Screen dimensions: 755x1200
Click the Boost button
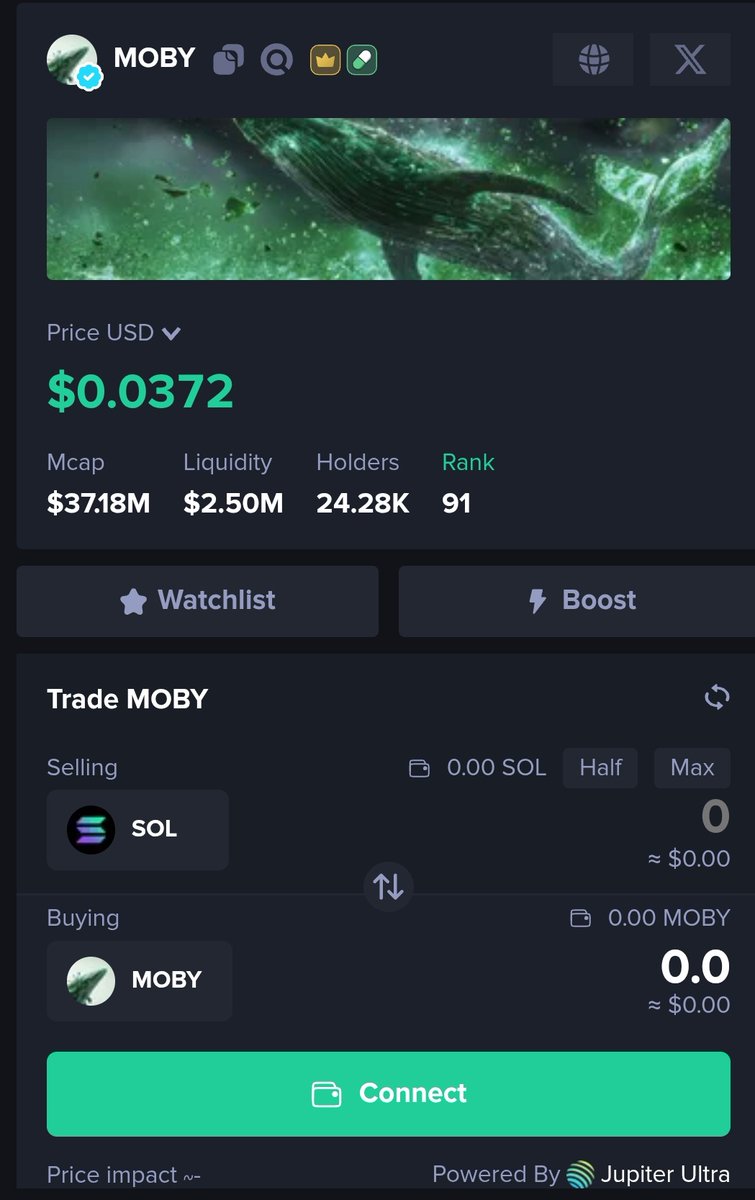(577, 601)
